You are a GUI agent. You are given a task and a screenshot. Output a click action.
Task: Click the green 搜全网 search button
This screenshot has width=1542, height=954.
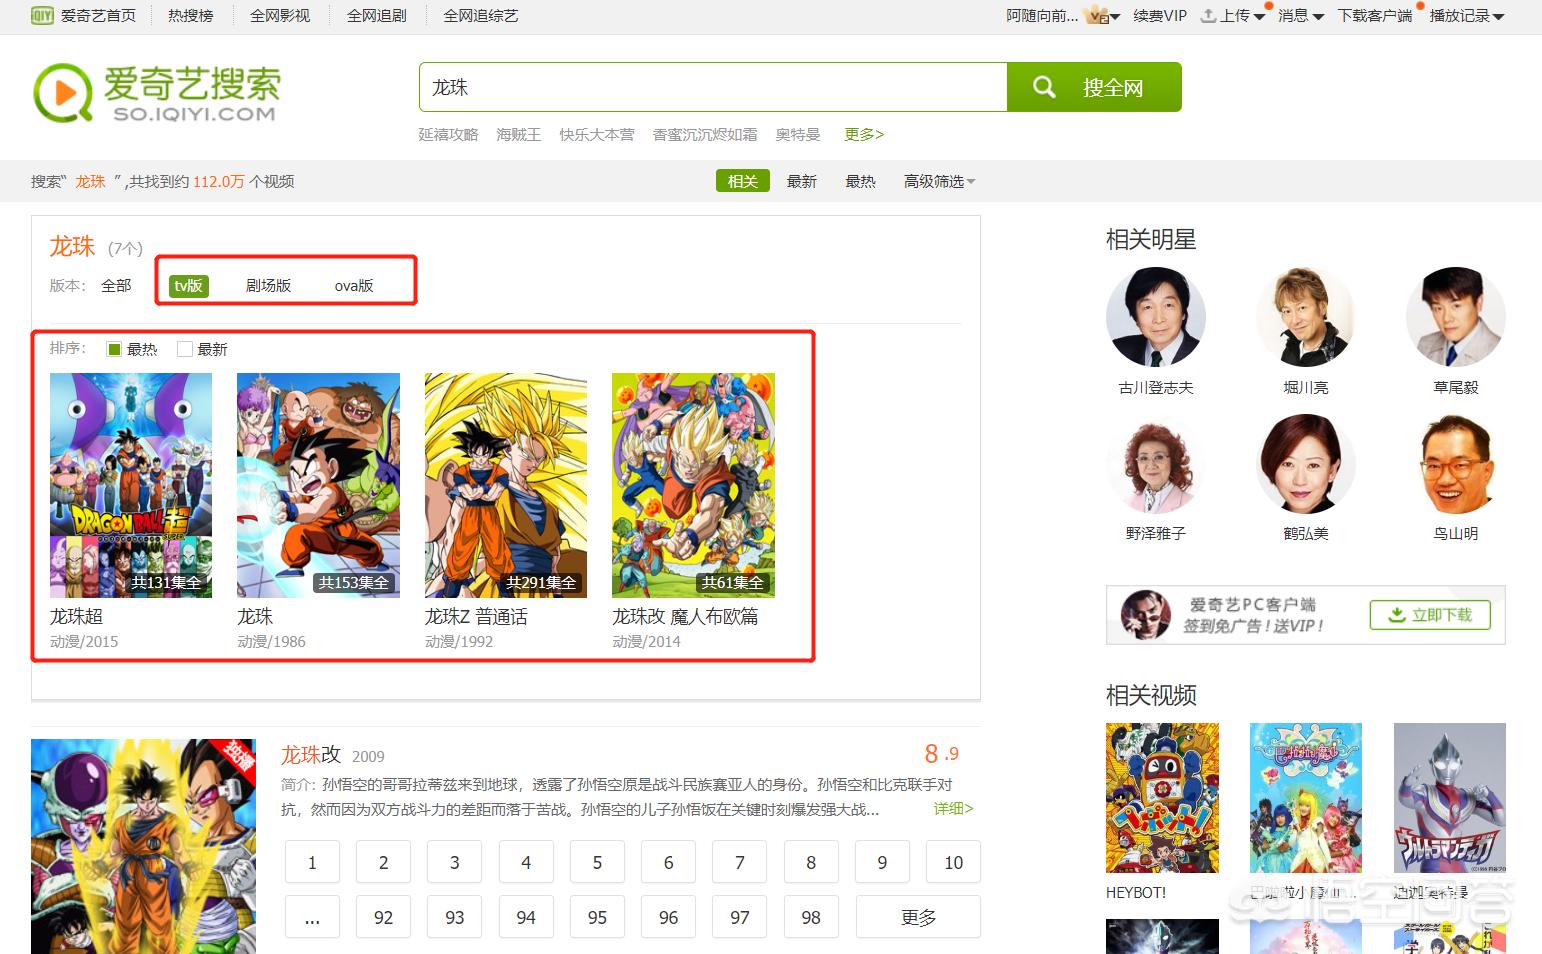(1094, 87)
